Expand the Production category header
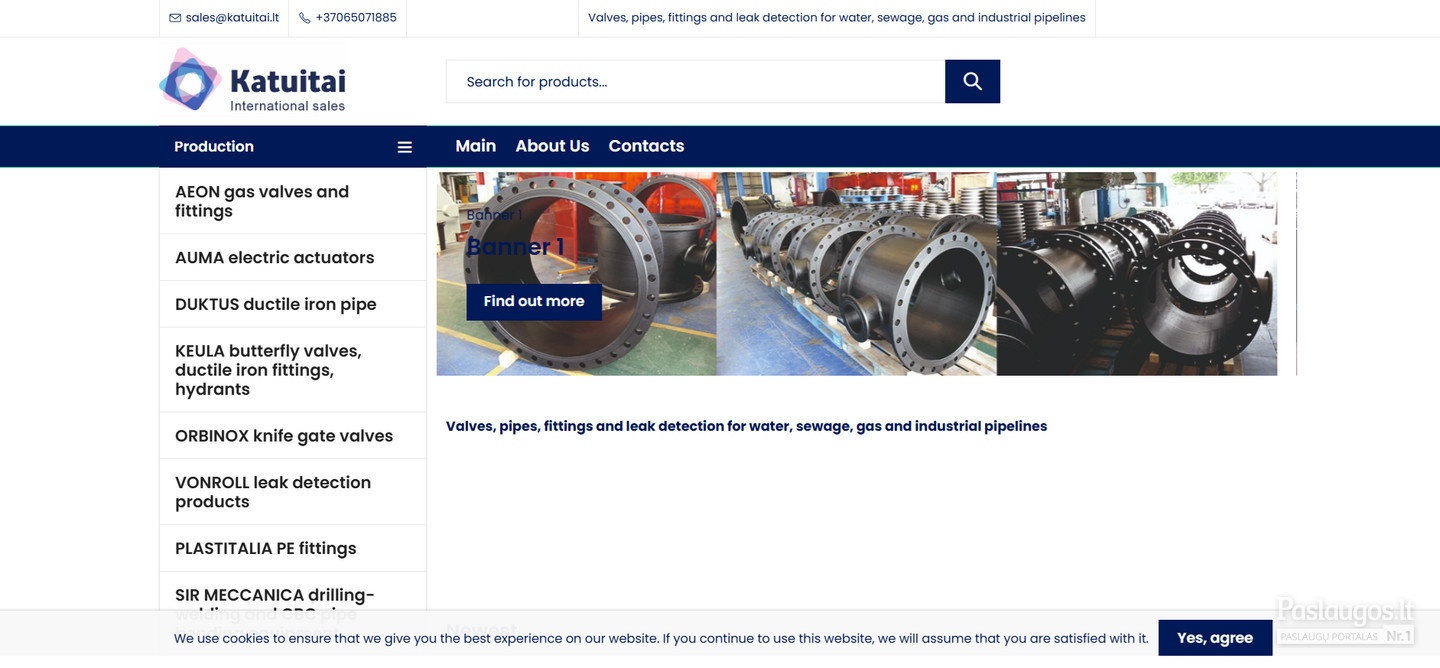Screen dimensions: 1440x668 [x=292, y=146]
